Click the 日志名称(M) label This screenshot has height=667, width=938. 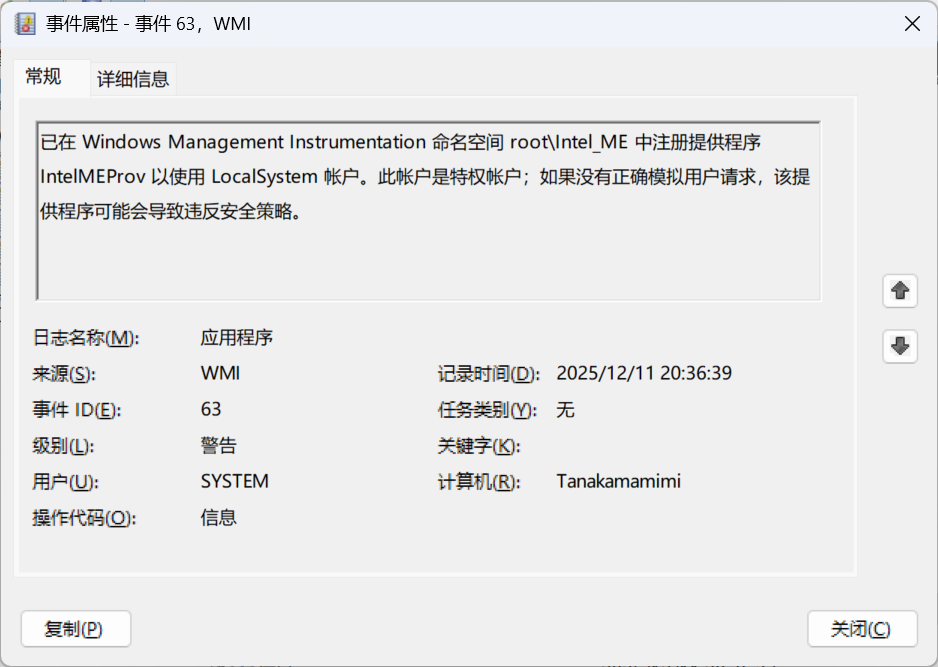point(86,338)
